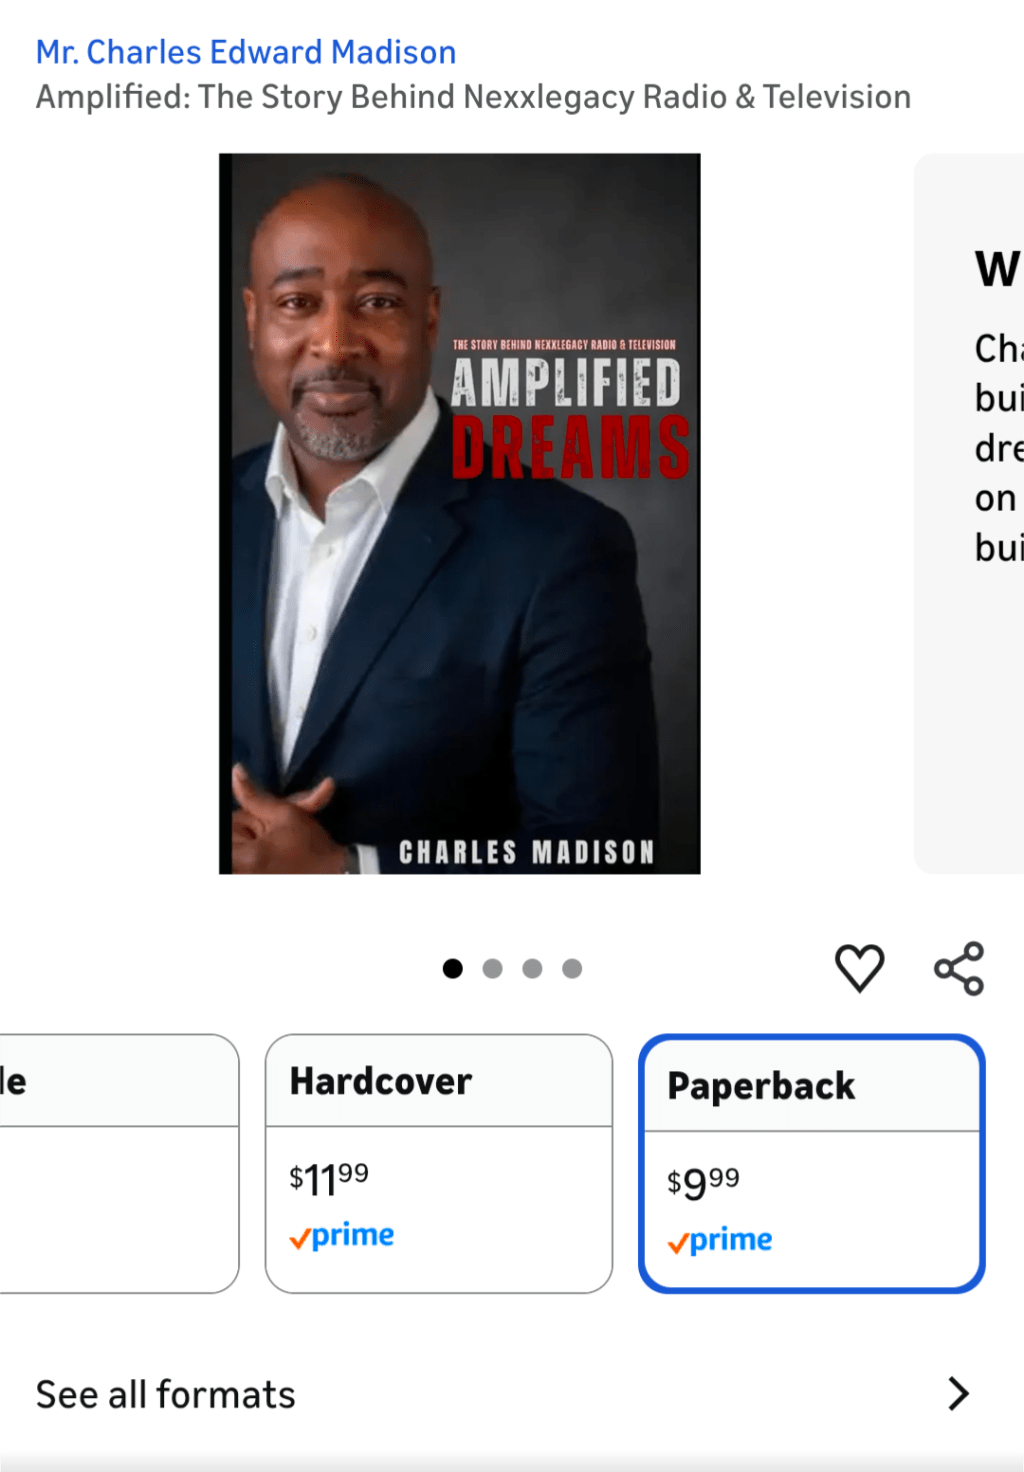The width and height of the screenshot is (1024, 1472).
Task: Select the Paperback format option
Action: [x=812, y=1163]
